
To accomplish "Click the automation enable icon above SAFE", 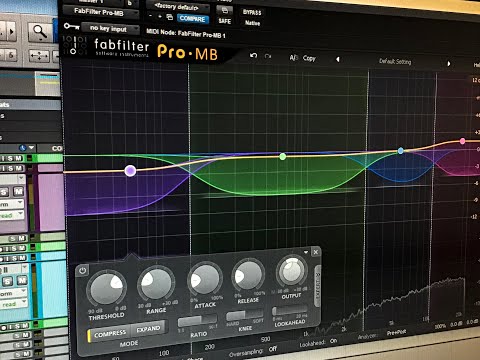I will (x=225, y=10).
